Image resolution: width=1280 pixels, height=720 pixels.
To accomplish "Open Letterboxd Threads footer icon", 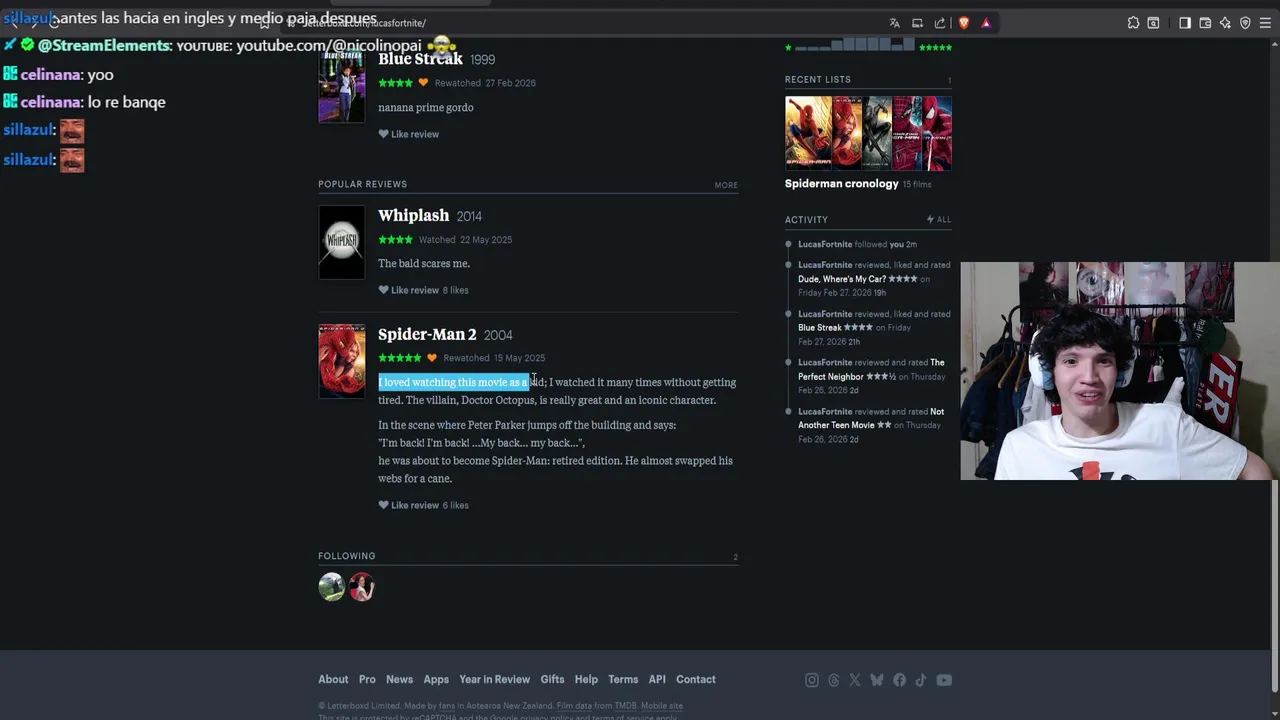I will [x=834, y=680].
